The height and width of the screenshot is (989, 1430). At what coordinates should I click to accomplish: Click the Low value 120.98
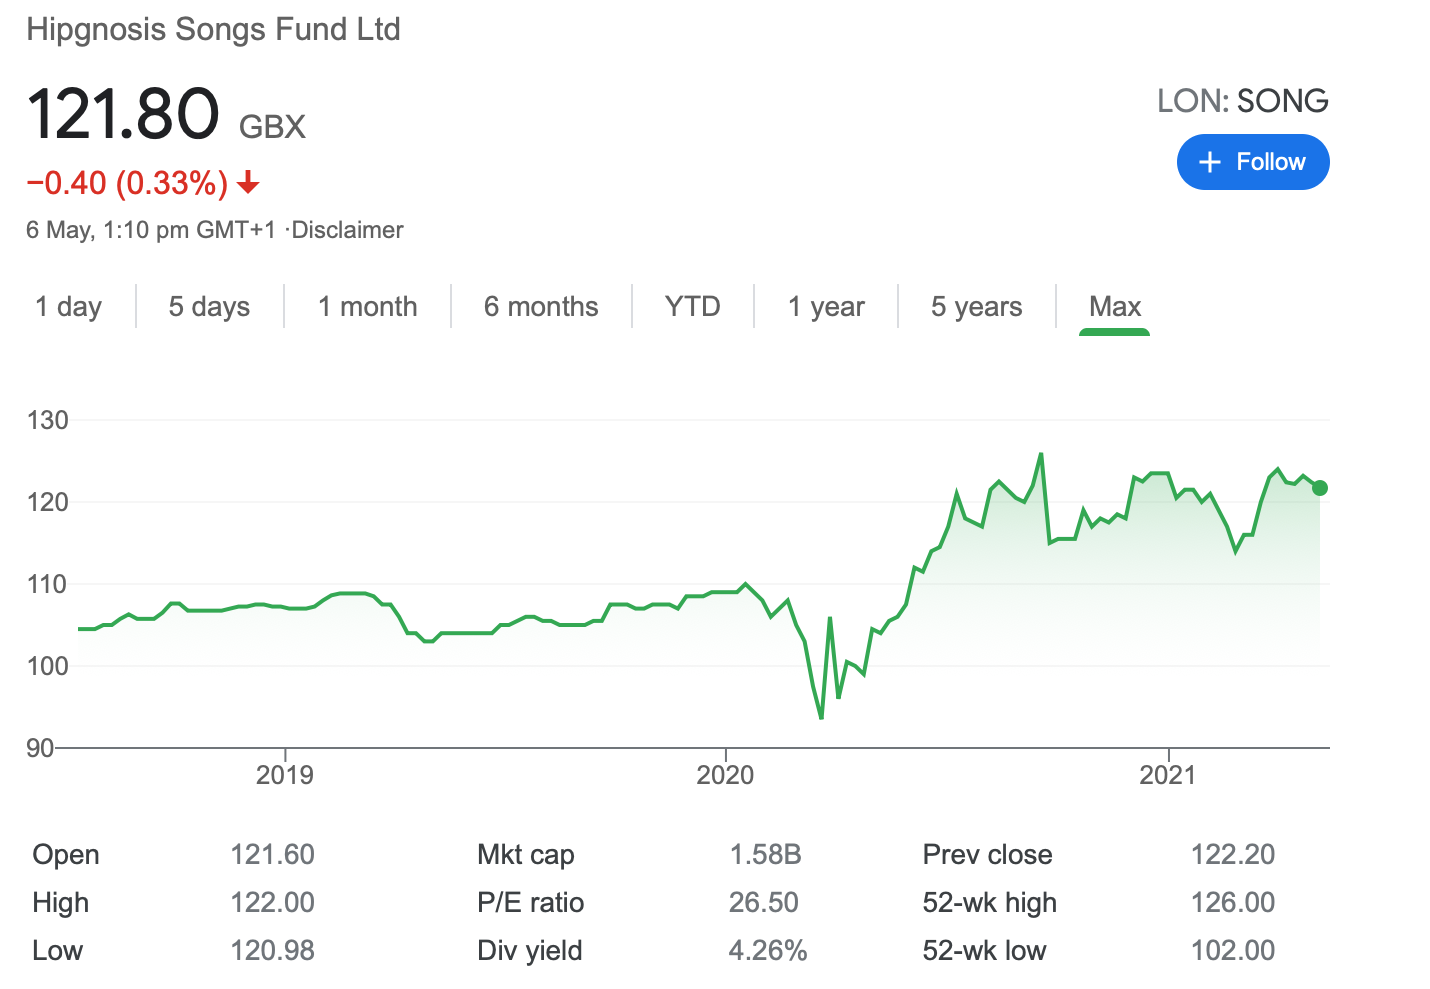[272, 950]
